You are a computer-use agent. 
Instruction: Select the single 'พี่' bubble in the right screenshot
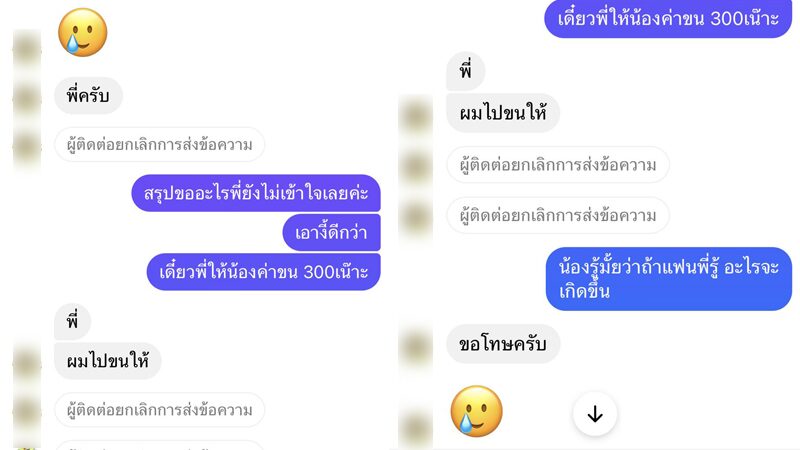pyautogui.click(x=465, y=70)
